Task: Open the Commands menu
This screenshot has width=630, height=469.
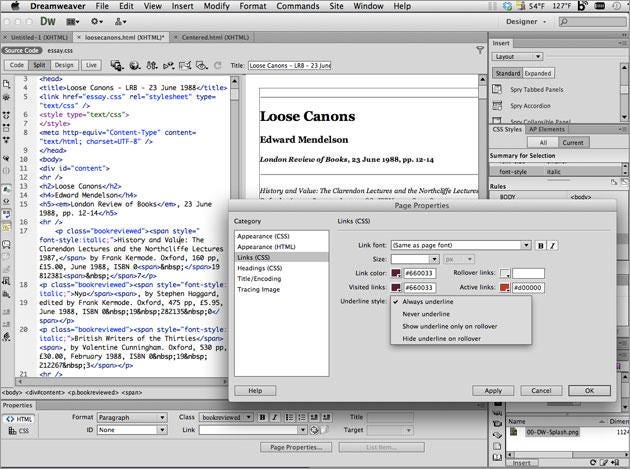Action: (x=298, y=6)
